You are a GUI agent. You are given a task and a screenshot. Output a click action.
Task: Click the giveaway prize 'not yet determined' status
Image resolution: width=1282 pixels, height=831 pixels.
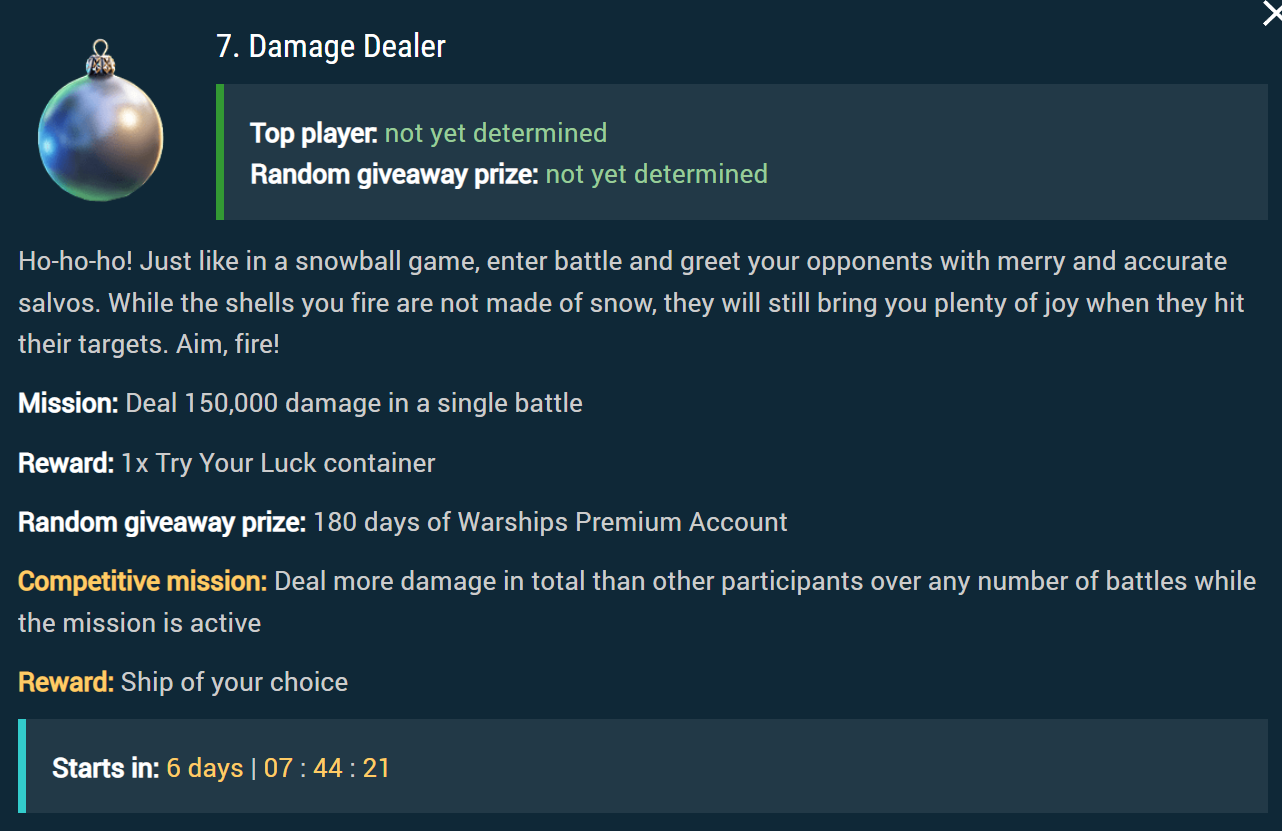(x=656, y=174)
